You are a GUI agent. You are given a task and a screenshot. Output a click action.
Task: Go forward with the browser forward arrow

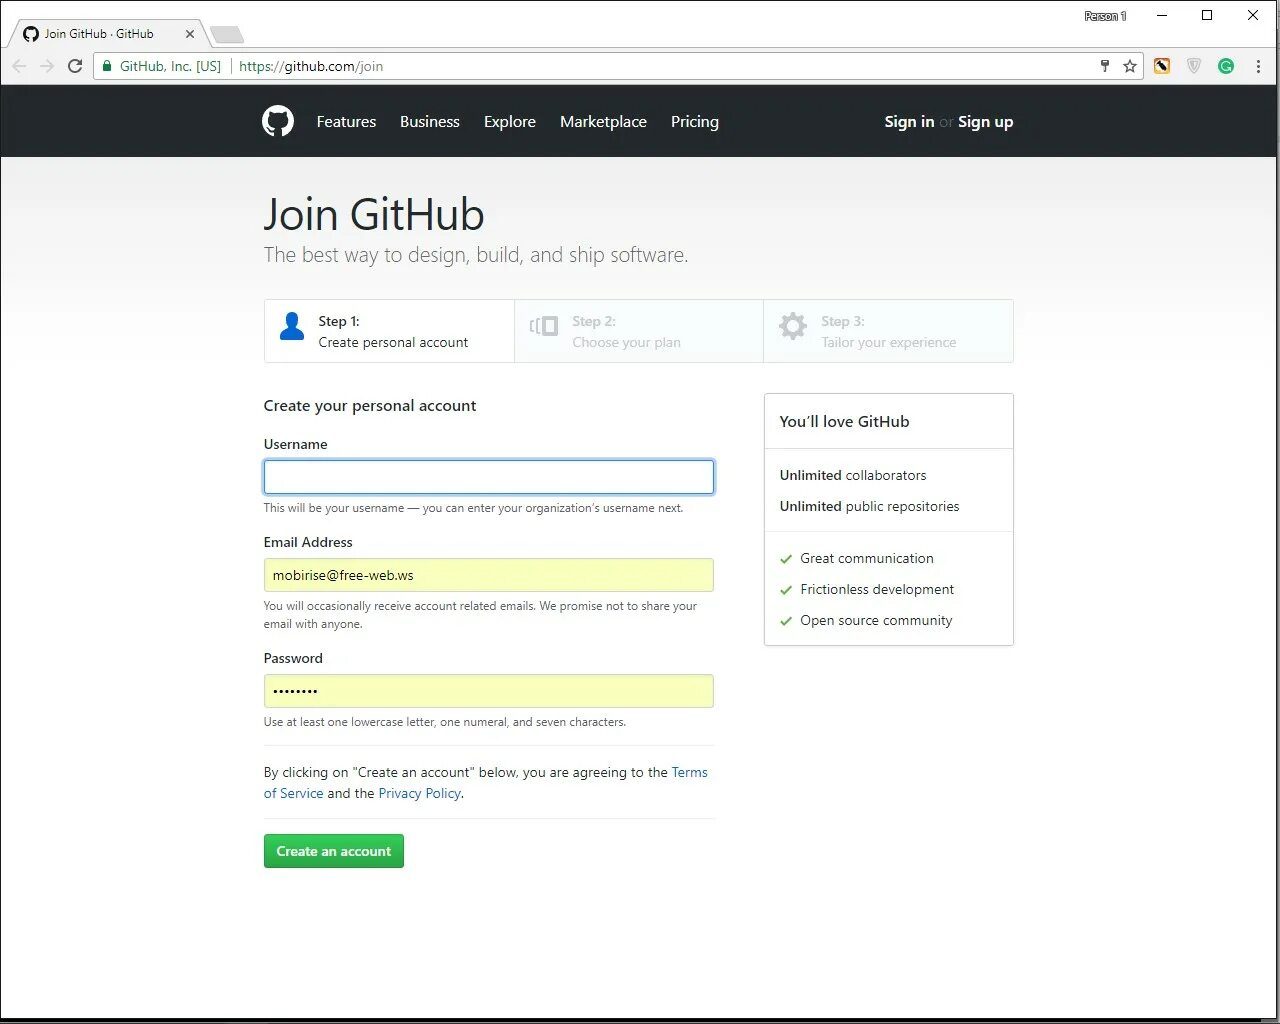[x=47, y=66]
